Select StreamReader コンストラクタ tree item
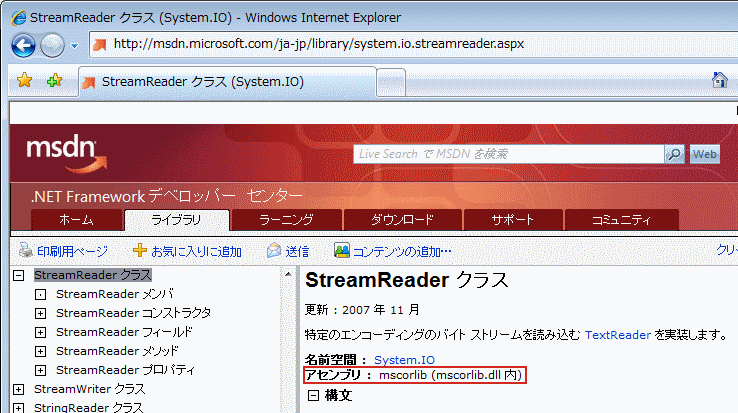The width and height of the screenshot is (738, 413). [x=133, y=313]
